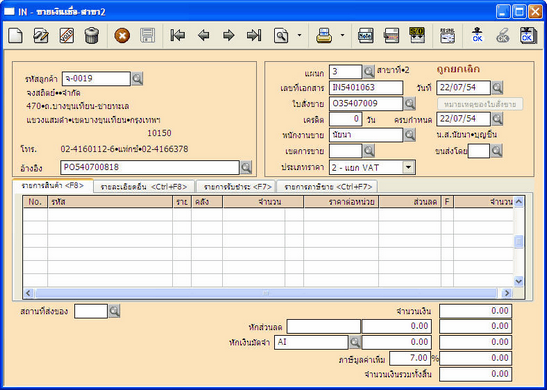Click the reference field PO540700818
The width and height of the screenshot is (547, 390).
(150, 167)
